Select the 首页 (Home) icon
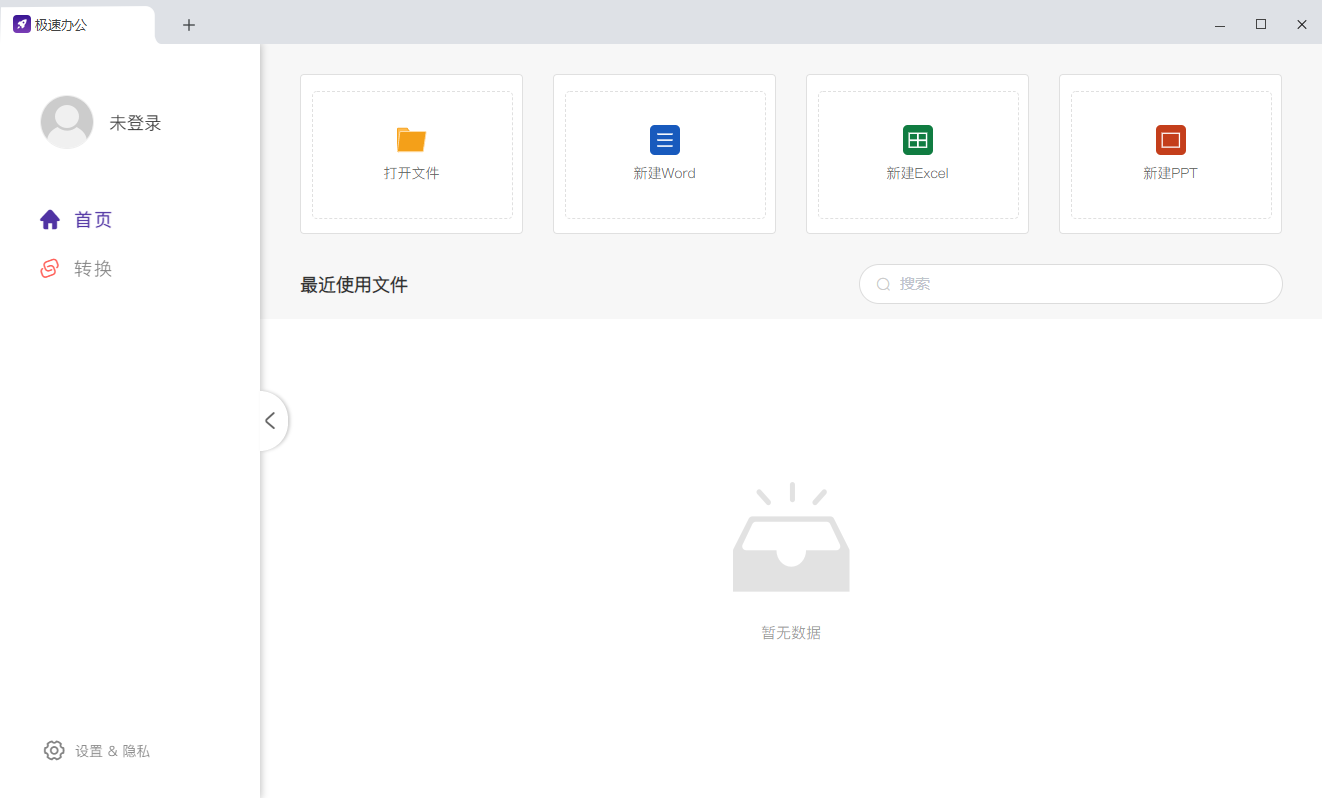1322x798 pixels. click(x=50, y=219)
